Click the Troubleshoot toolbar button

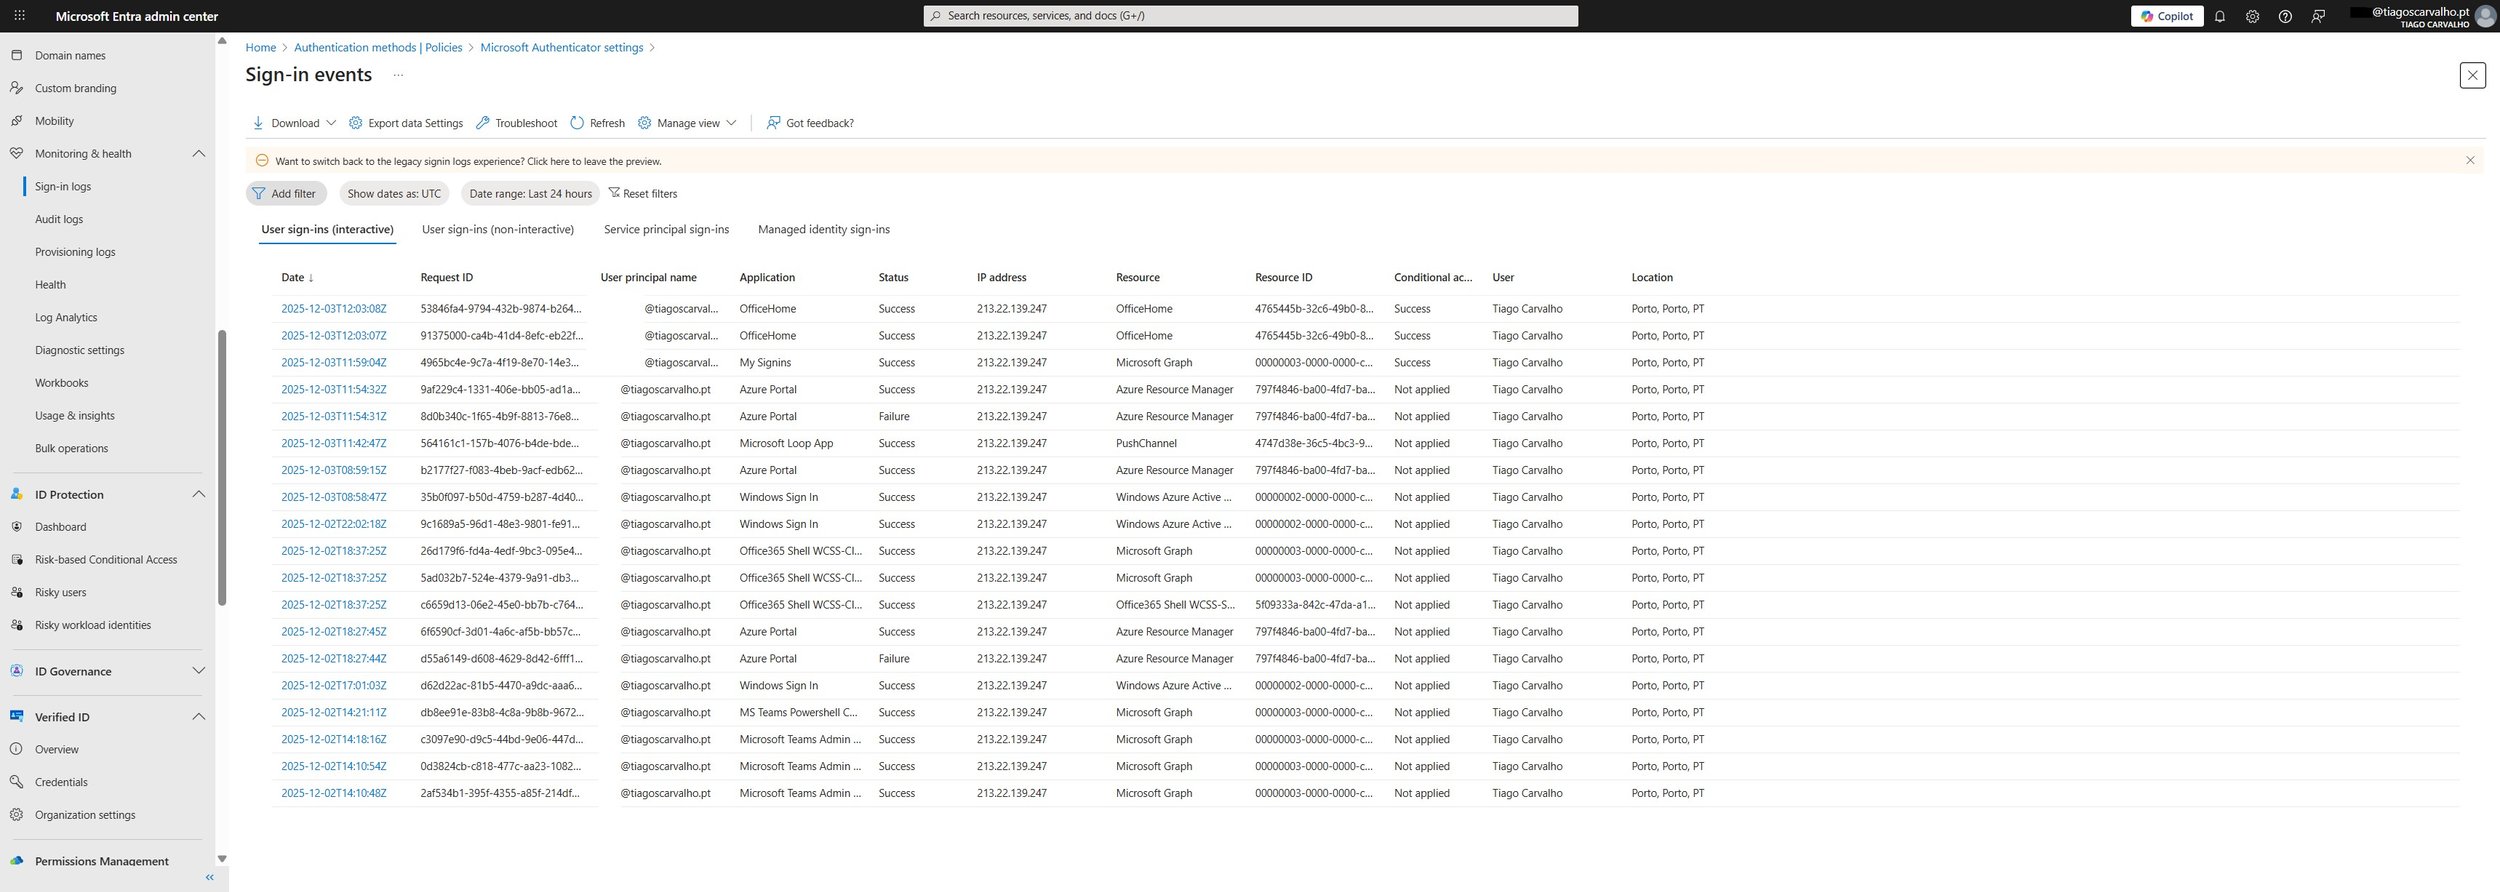click(516, 123)
